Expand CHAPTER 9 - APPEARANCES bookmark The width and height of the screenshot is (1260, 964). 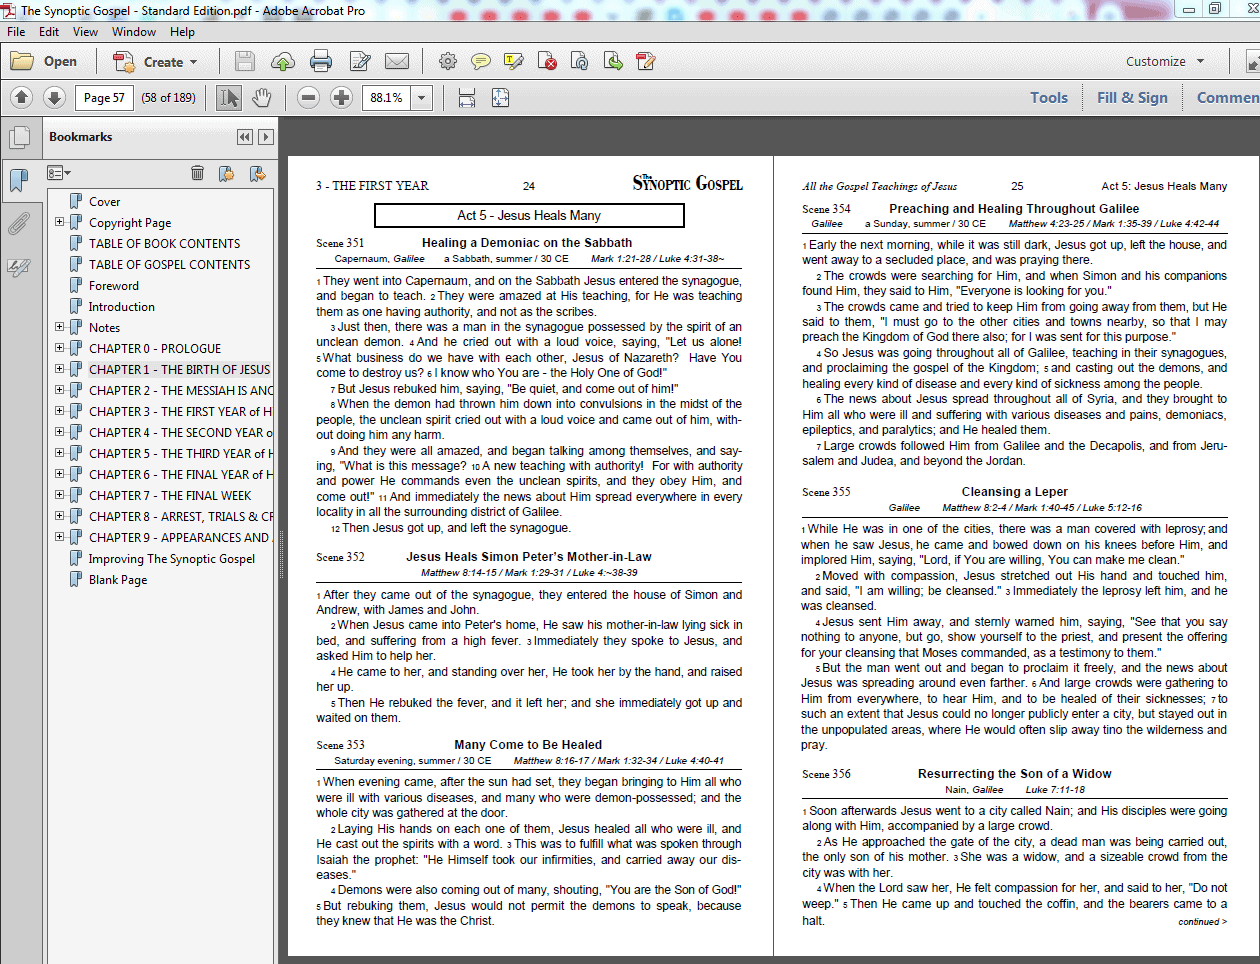(x=59, y=537)
